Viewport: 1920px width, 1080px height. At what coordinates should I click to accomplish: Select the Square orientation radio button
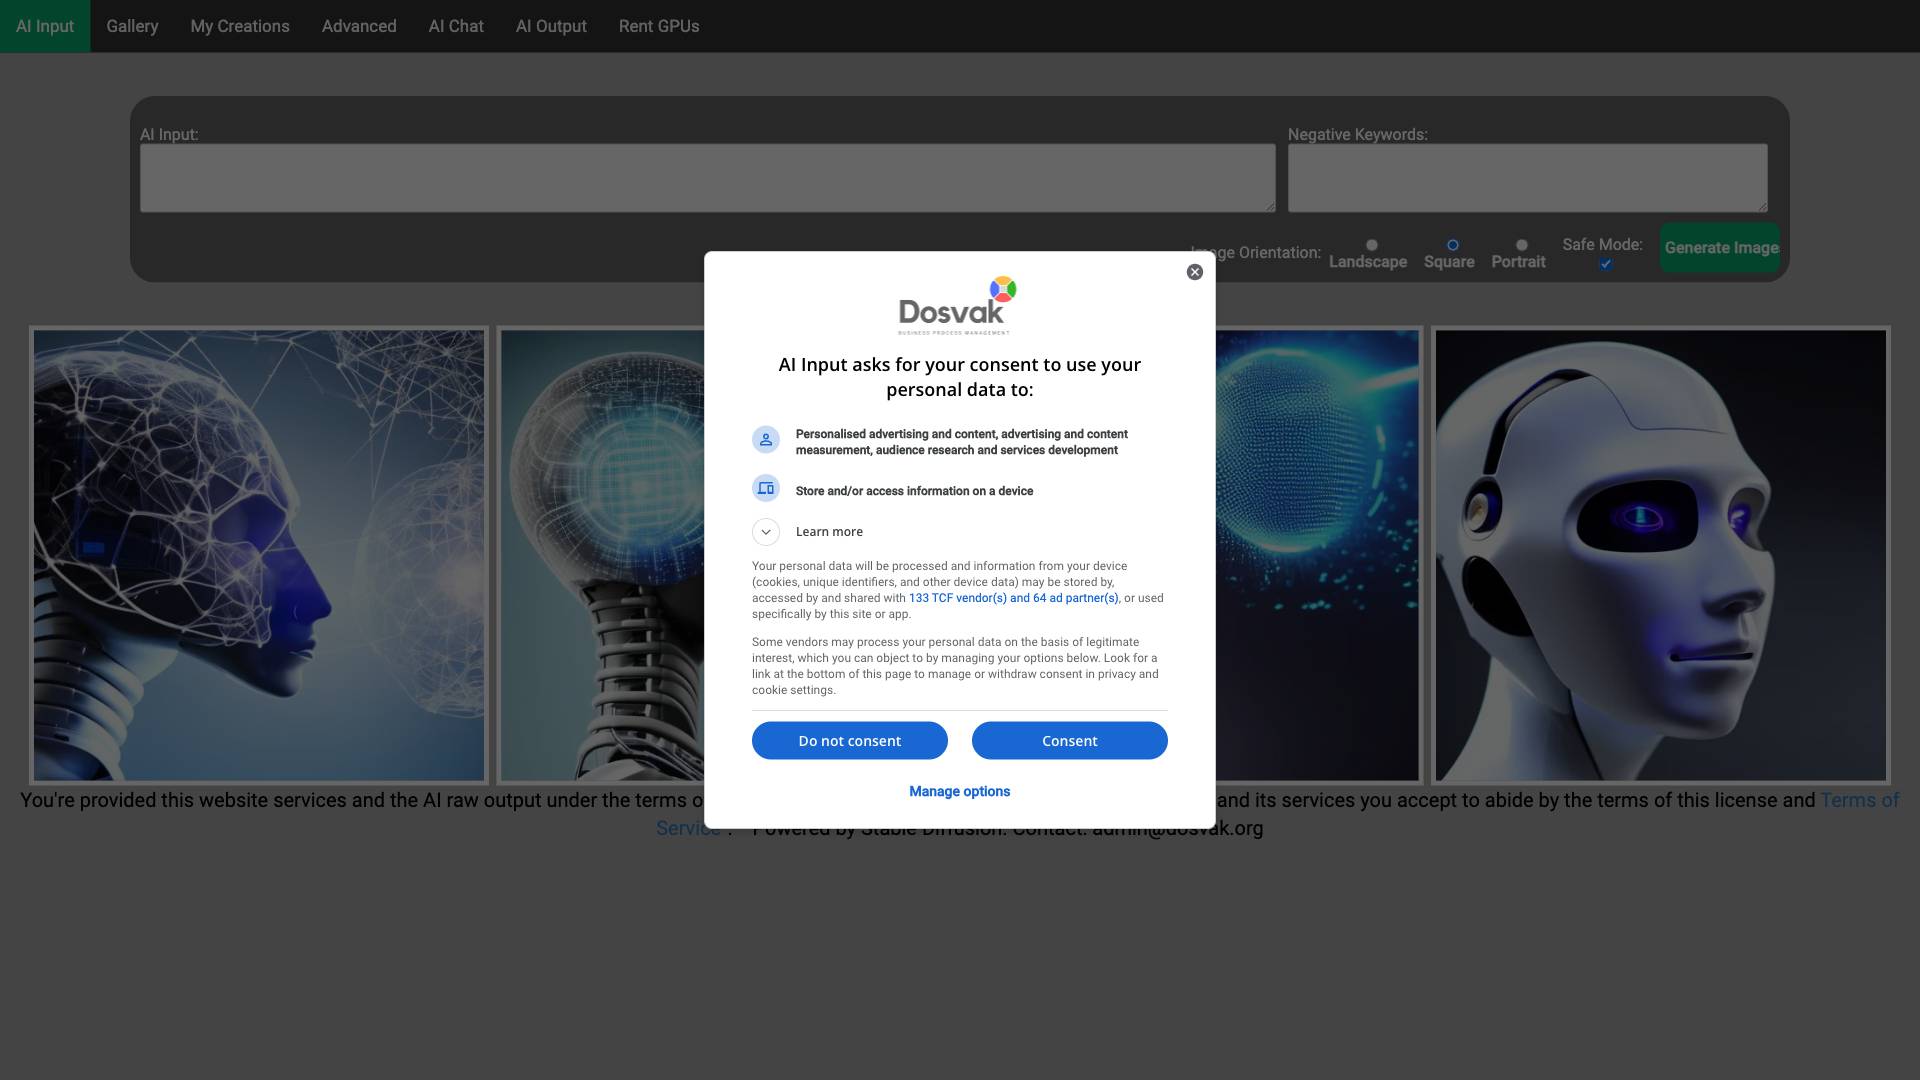click(x=1452, y=245)
